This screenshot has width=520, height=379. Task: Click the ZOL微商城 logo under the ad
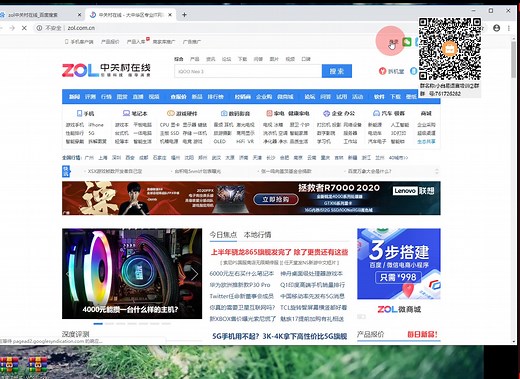coord(399,309)
